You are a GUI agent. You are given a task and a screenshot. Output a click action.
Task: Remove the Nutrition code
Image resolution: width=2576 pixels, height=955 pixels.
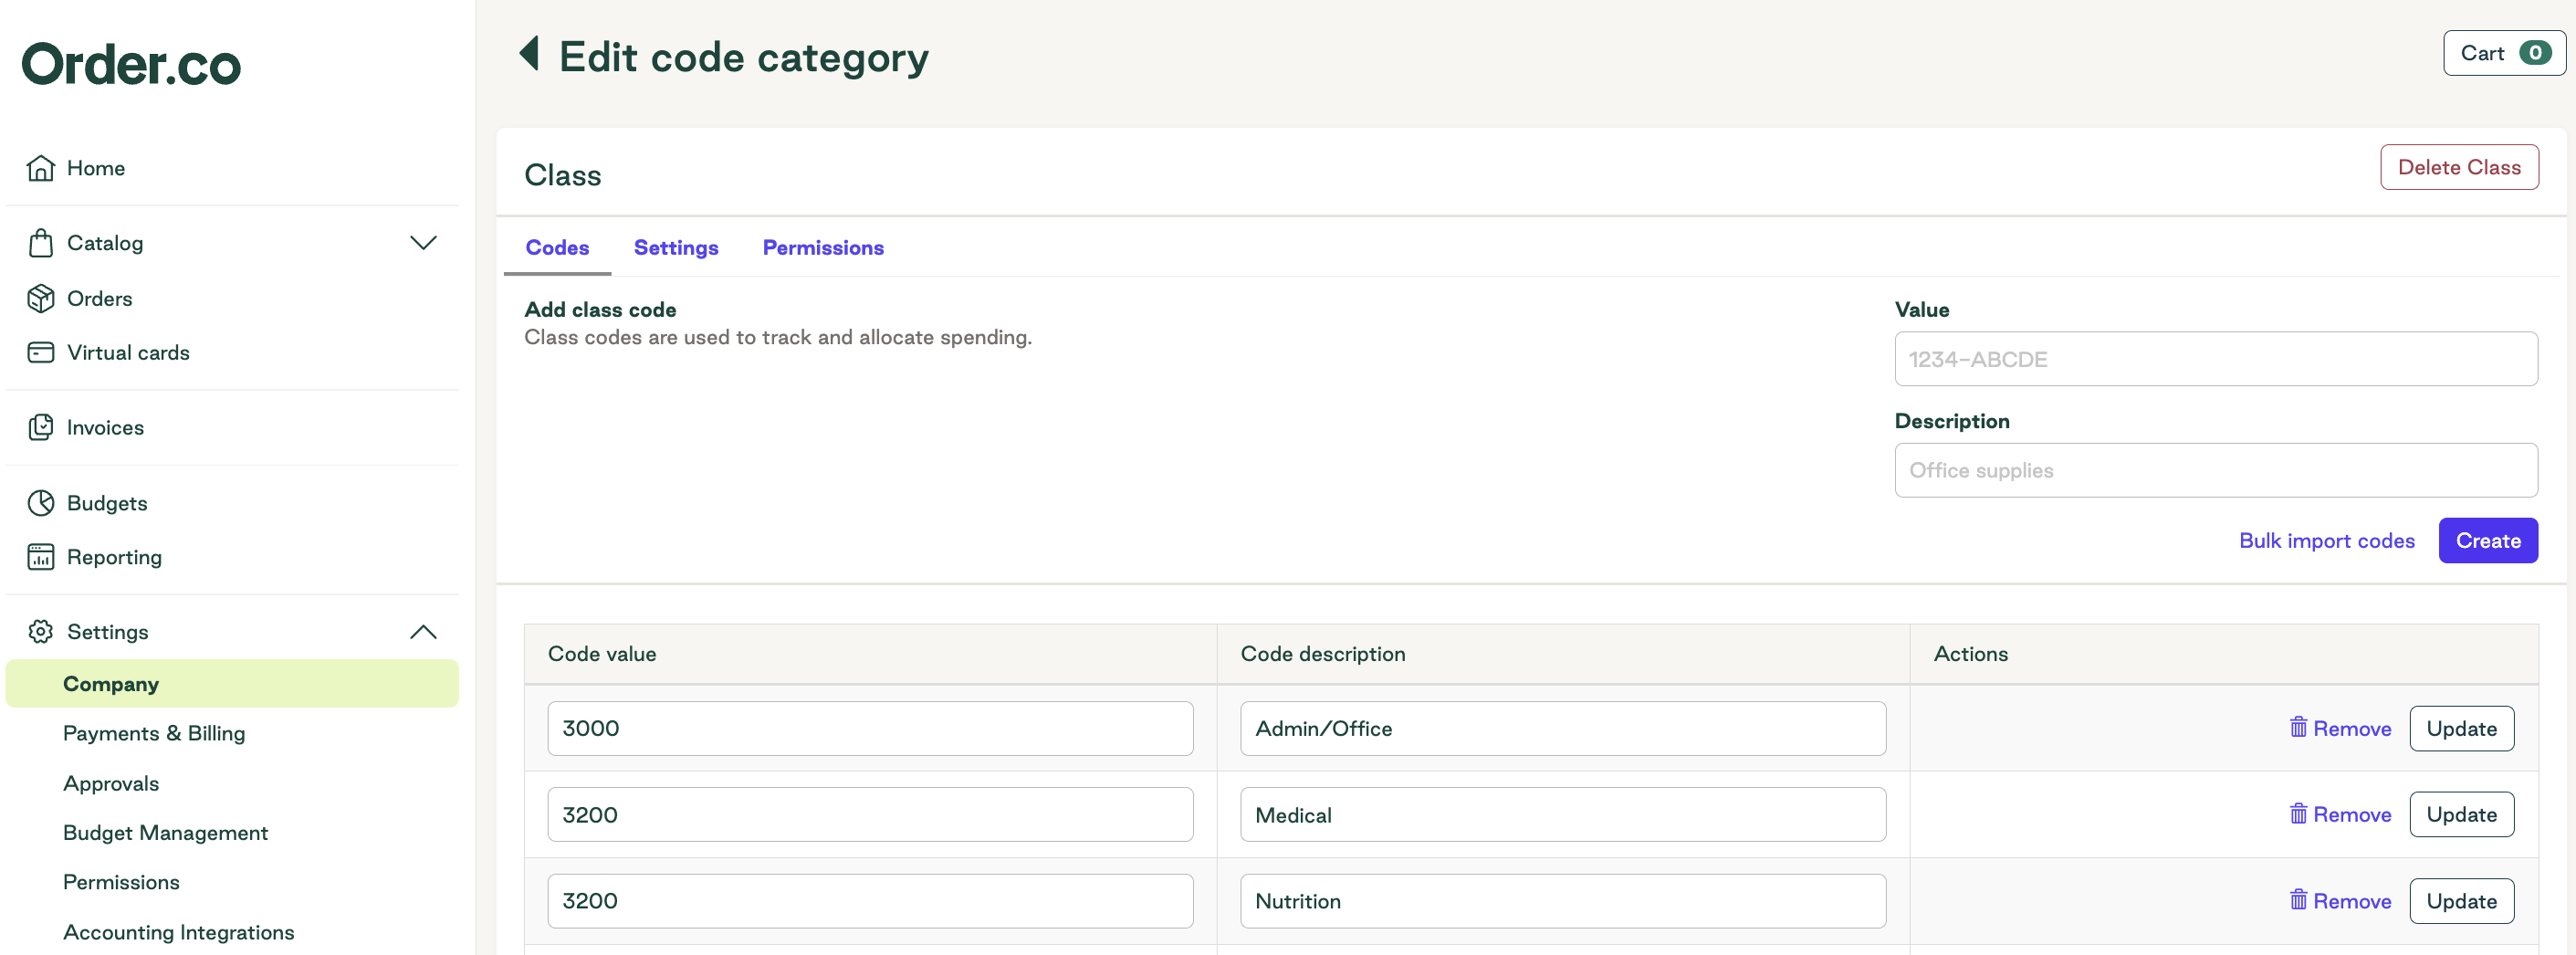2340,901
